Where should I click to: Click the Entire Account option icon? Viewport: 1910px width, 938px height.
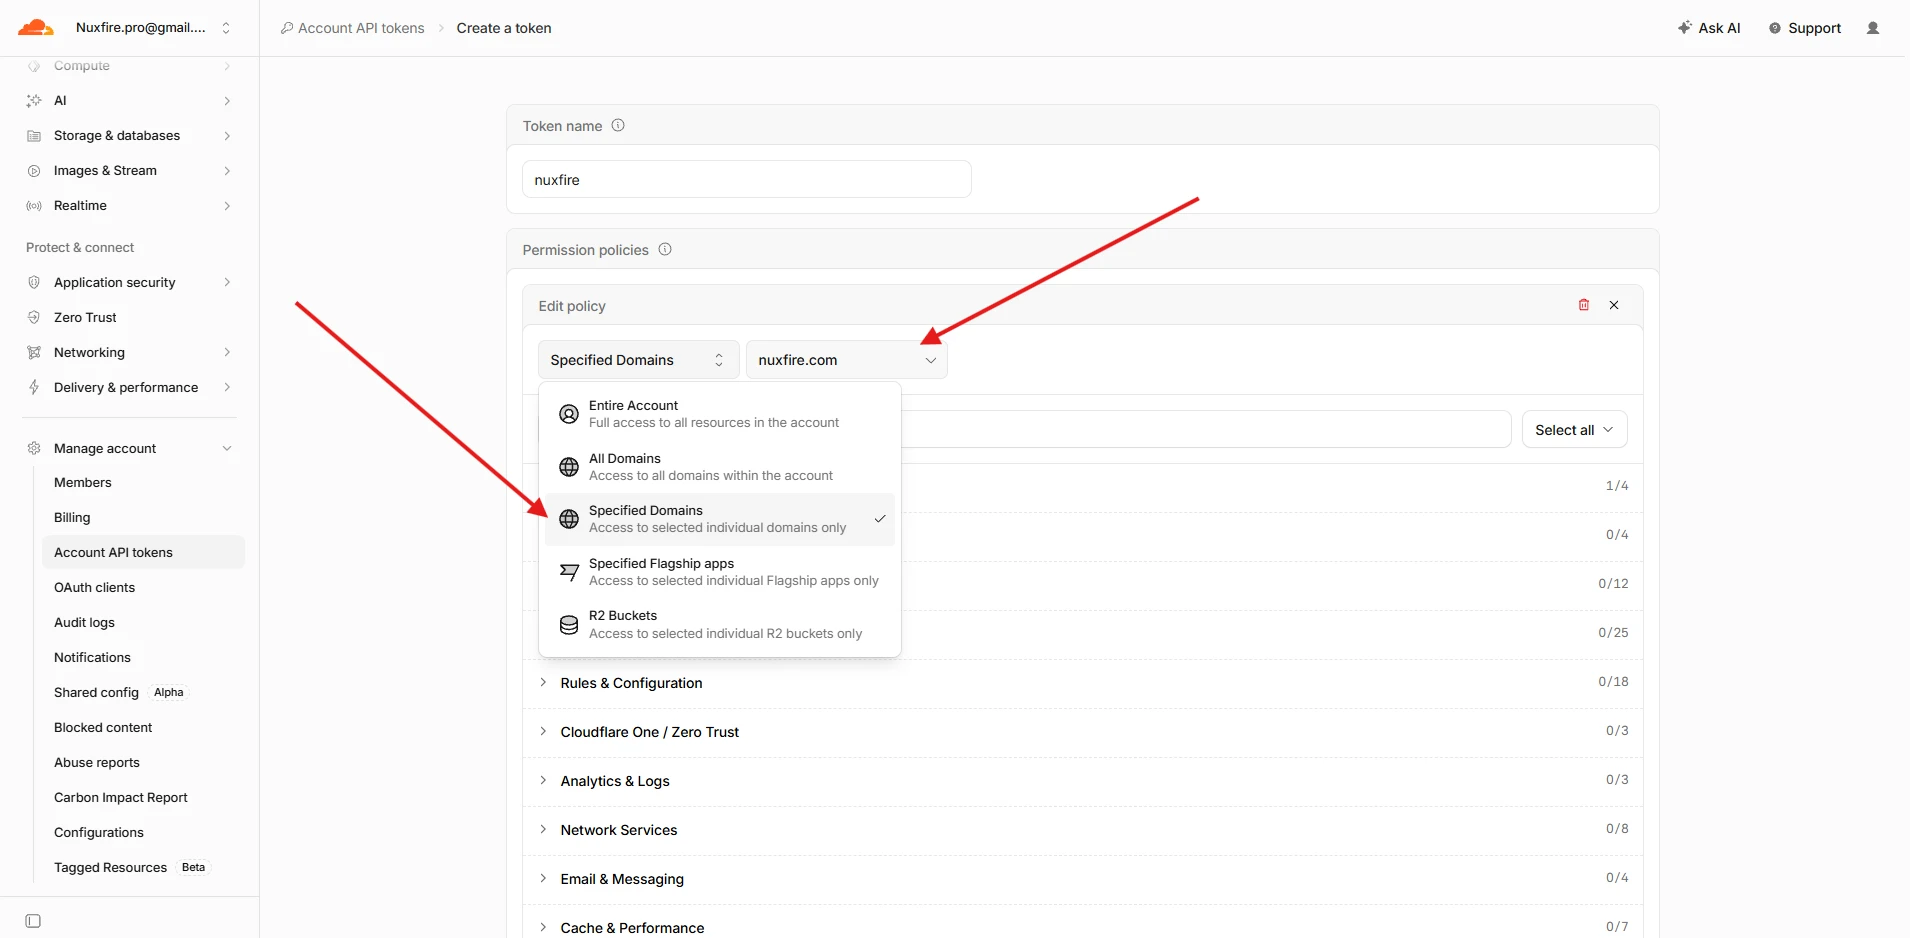pyautogui.click(x=569, y=414)
